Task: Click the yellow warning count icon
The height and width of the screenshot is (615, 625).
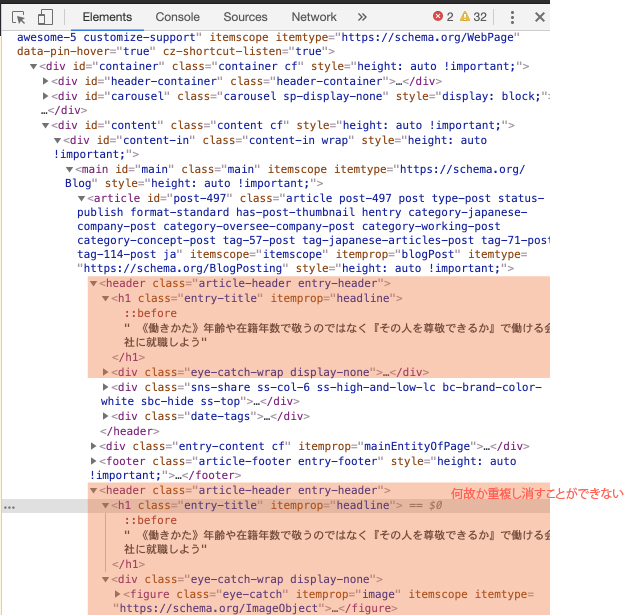Action: coord(464,17)
